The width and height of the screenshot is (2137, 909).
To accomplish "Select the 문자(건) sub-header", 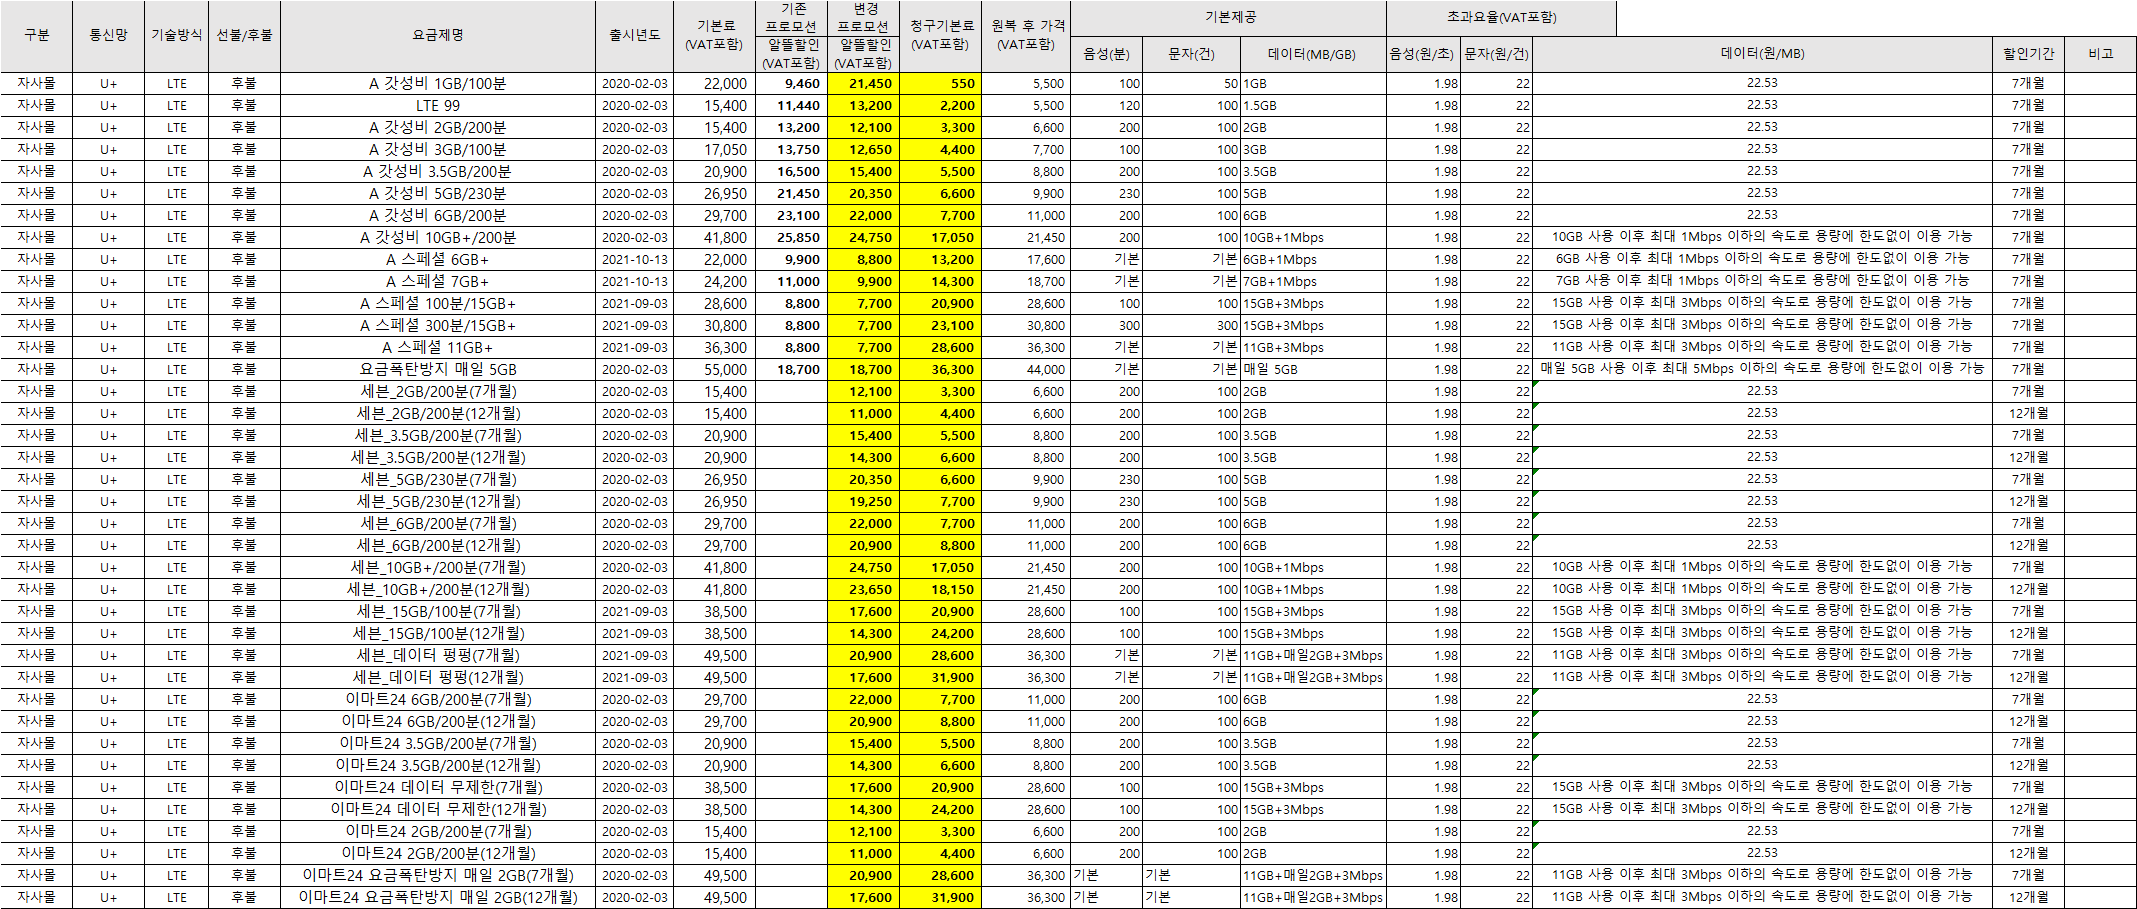I will click(1191, 54).
